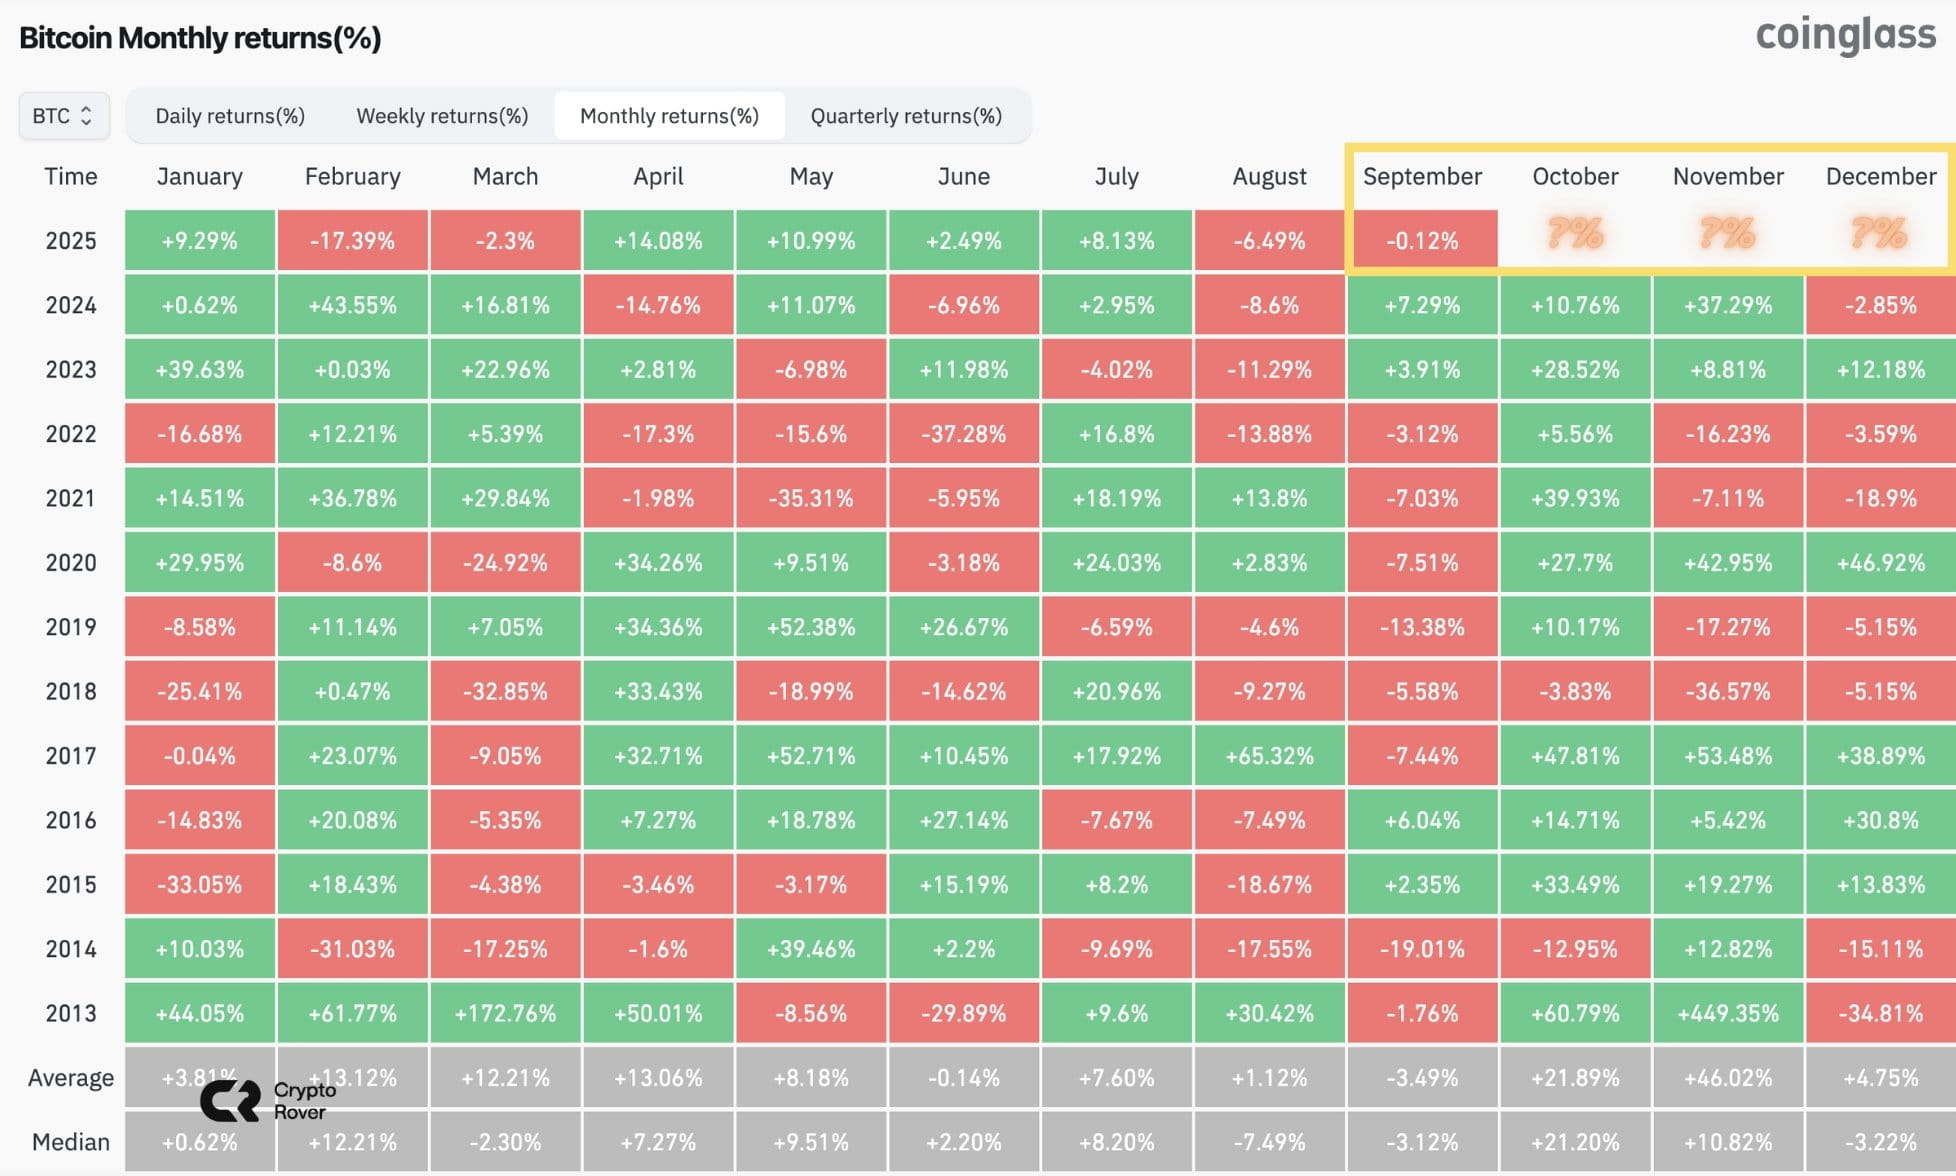
Task: Click the November ?% placeholder for 2025
Action: (1728, 233)
